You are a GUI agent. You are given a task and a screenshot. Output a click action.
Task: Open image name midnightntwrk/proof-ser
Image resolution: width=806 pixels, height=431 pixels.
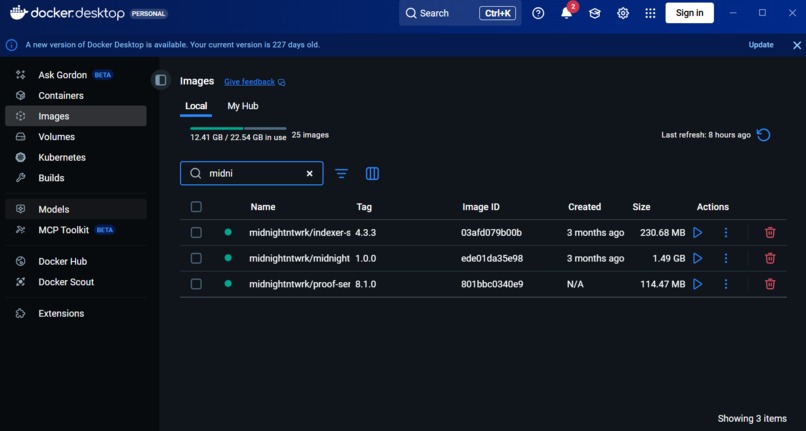[x=300, y=284]
